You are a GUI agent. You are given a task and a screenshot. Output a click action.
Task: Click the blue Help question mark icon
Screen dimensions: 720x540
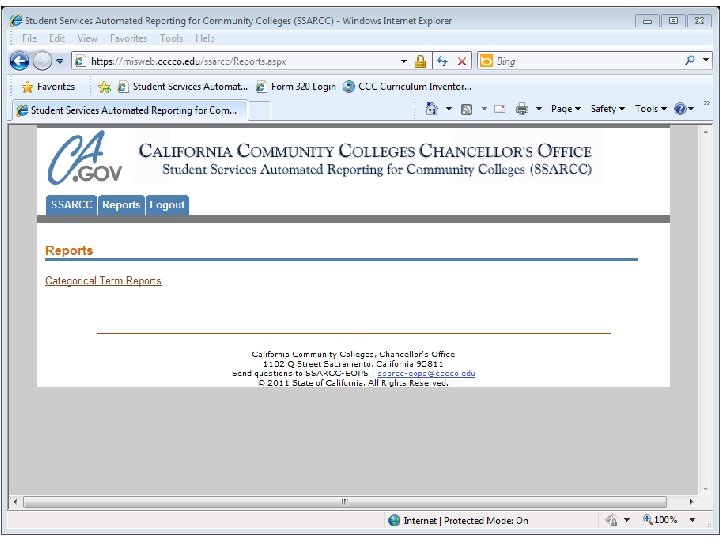click(x=680, y=109)
